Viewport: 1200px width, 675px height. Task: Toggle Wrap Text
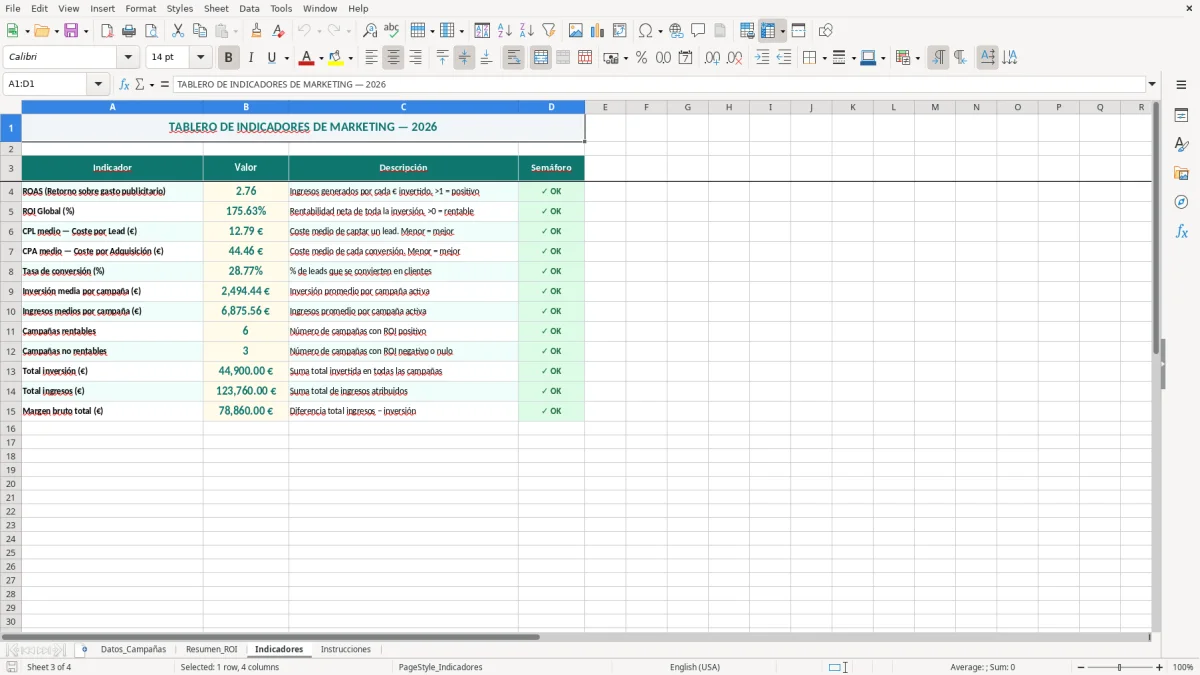pos(514,58)
